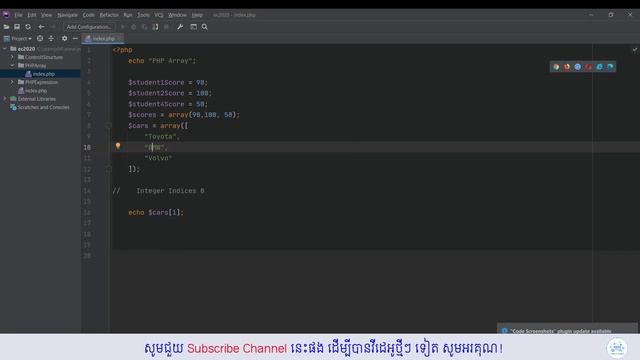Screen dimensions: 640x360
Task: Click the Synchronize/reload toolbar icon
Action: (x=28, y=27)
